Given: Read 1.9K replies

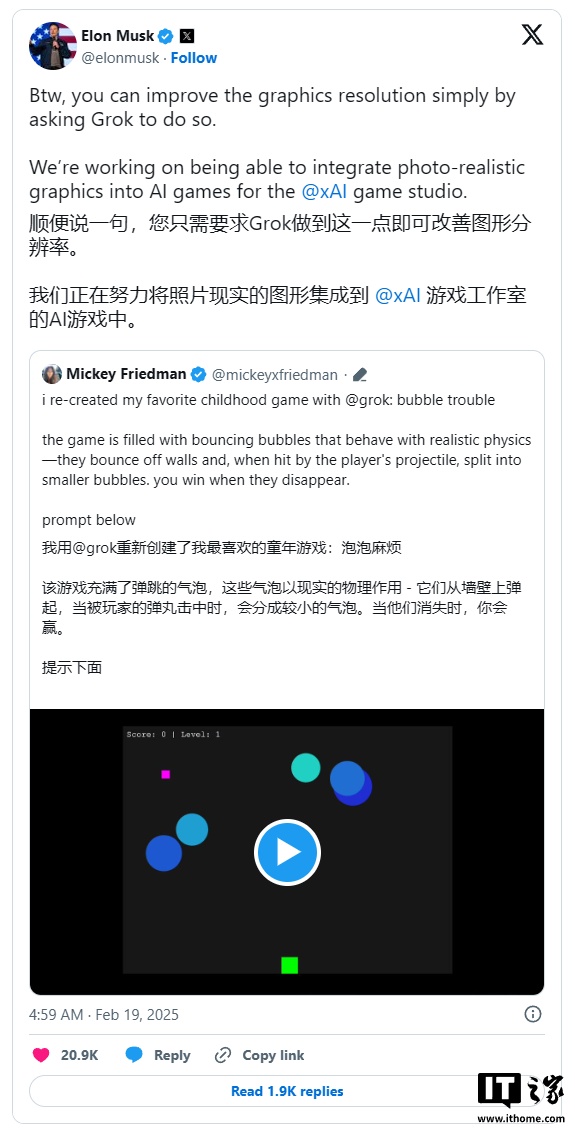Looking at the screenshot, I should [287, 1091].
